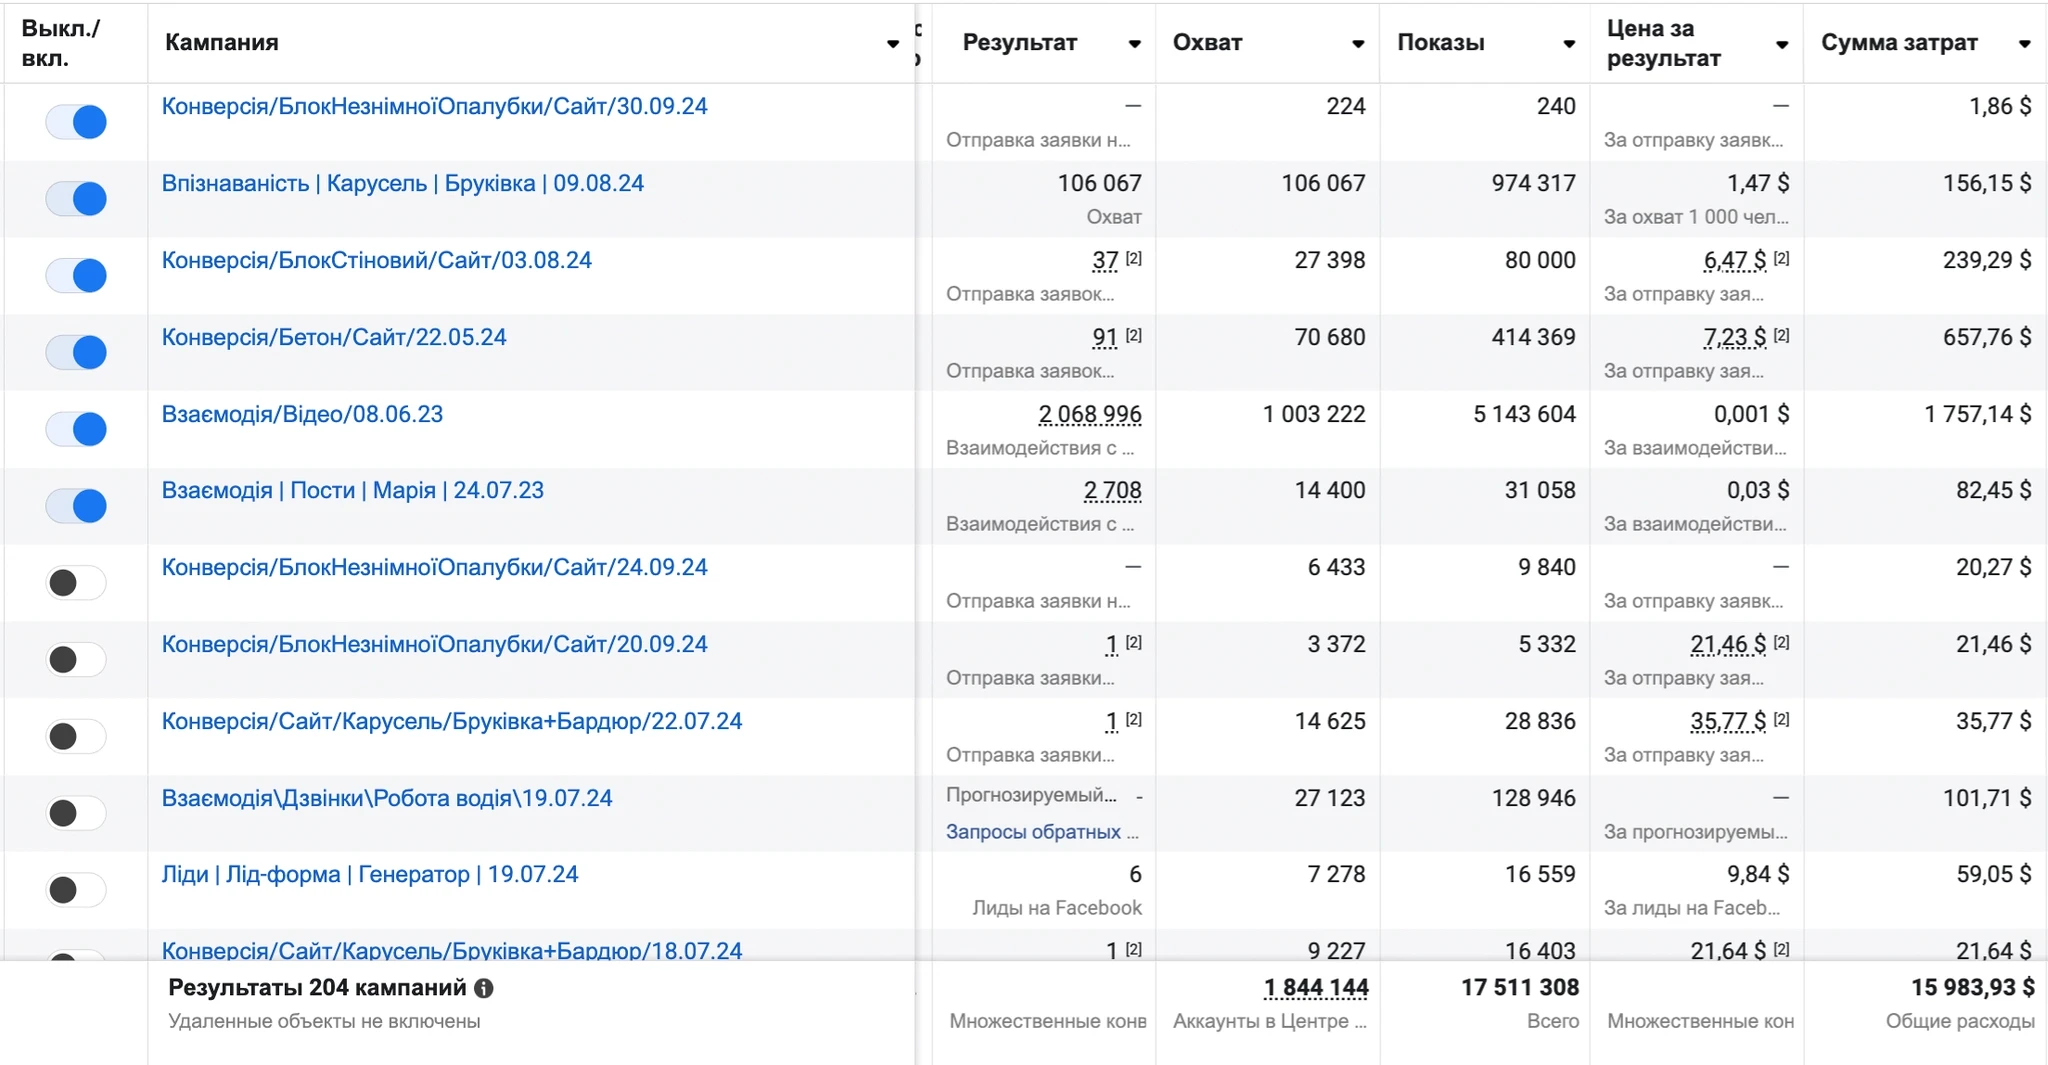2048x1065 pixels.
Task: Expand the Результат column dropdown arrow
Action: [1134, 44]
